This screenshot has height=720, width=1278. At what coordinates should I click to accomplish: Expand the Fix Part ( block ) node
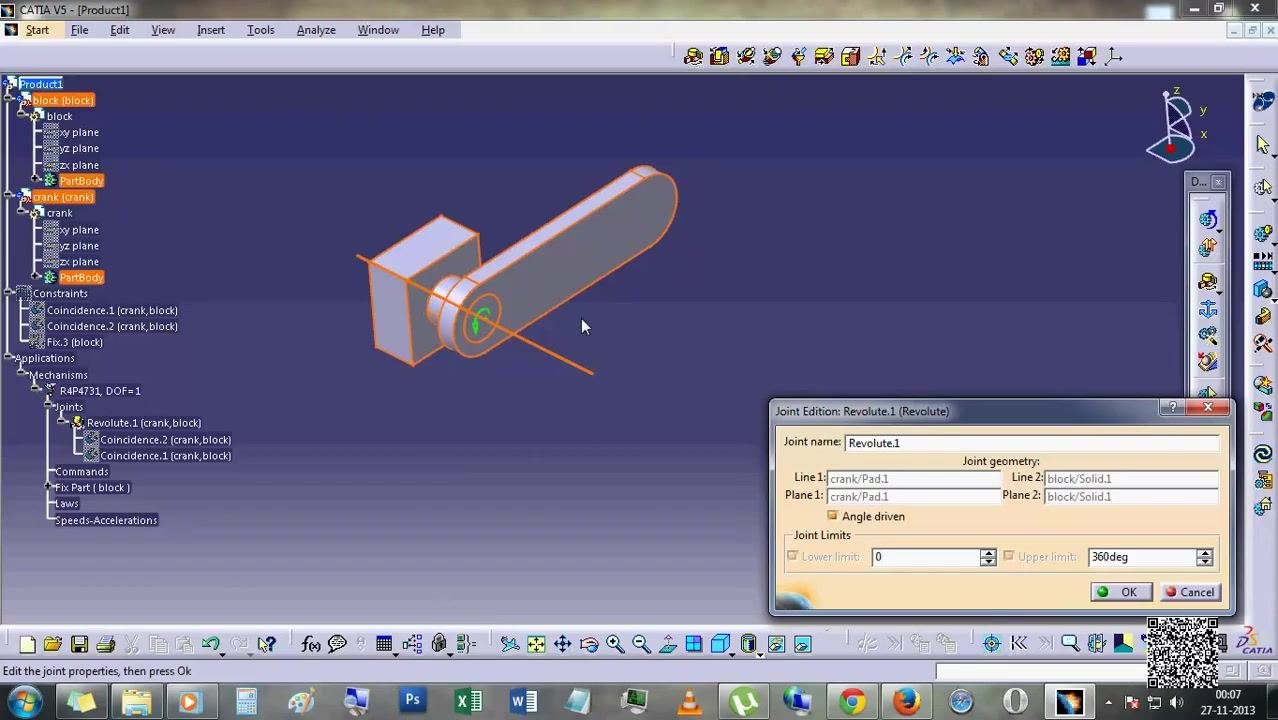[x=49, y=488]
